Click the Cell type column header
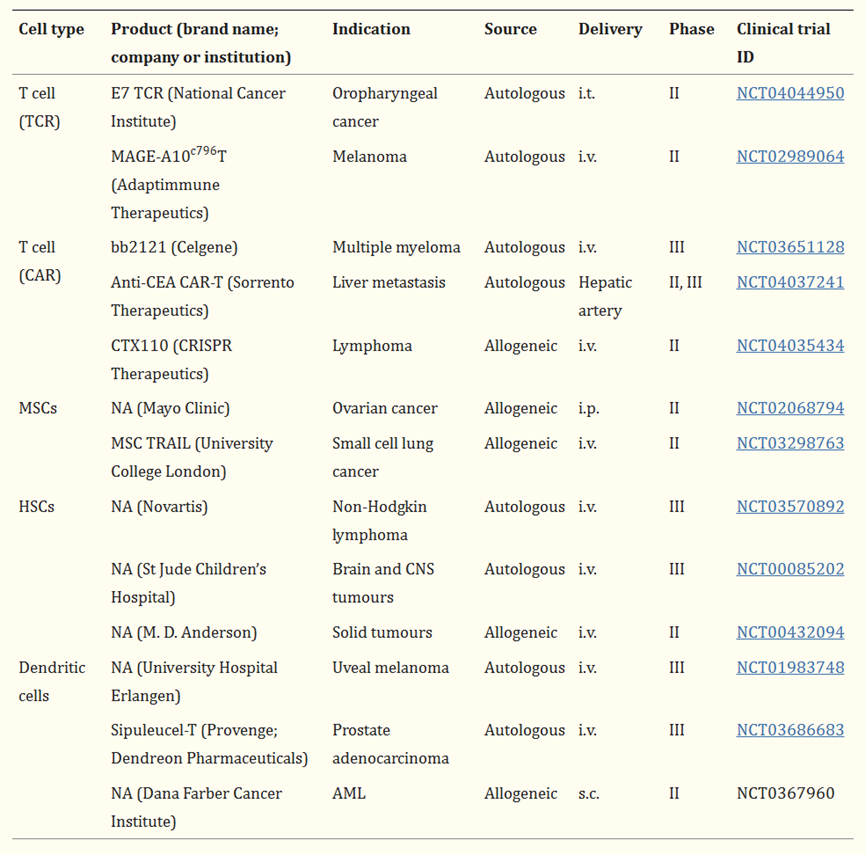Image resolution: width=865 pixels, height=855 pixels. pyautogui.click(x=51, y=29)
